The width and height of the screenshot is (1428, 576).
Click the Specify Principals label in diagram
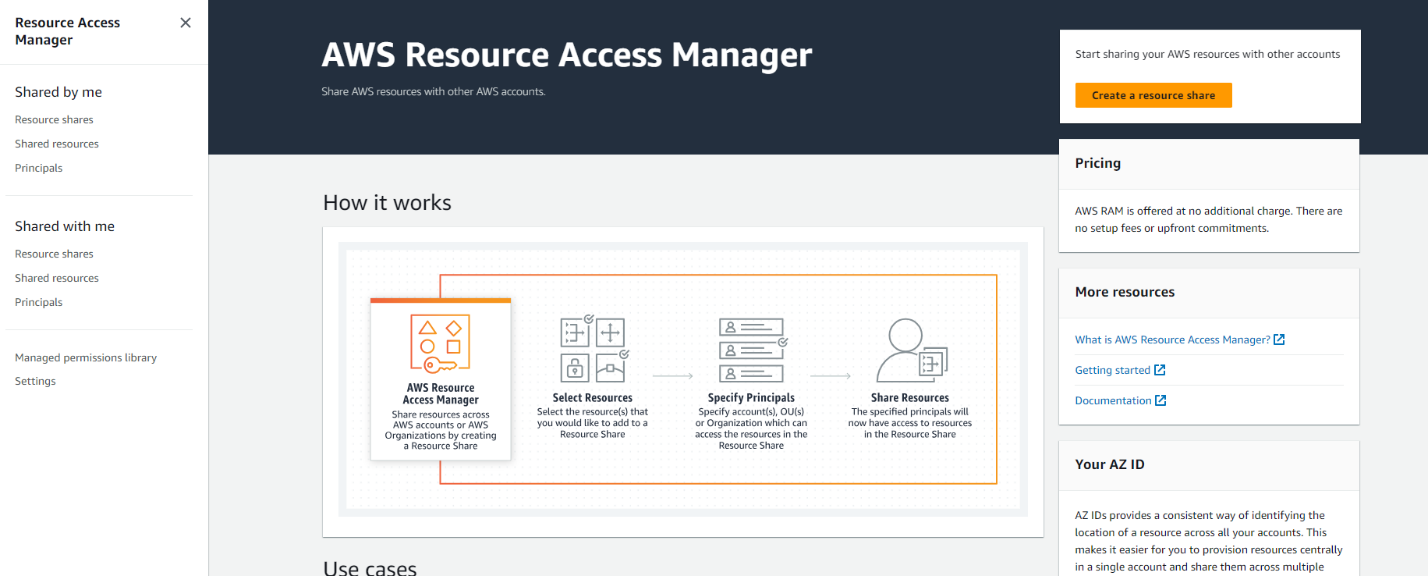click(x=751, y=398)
